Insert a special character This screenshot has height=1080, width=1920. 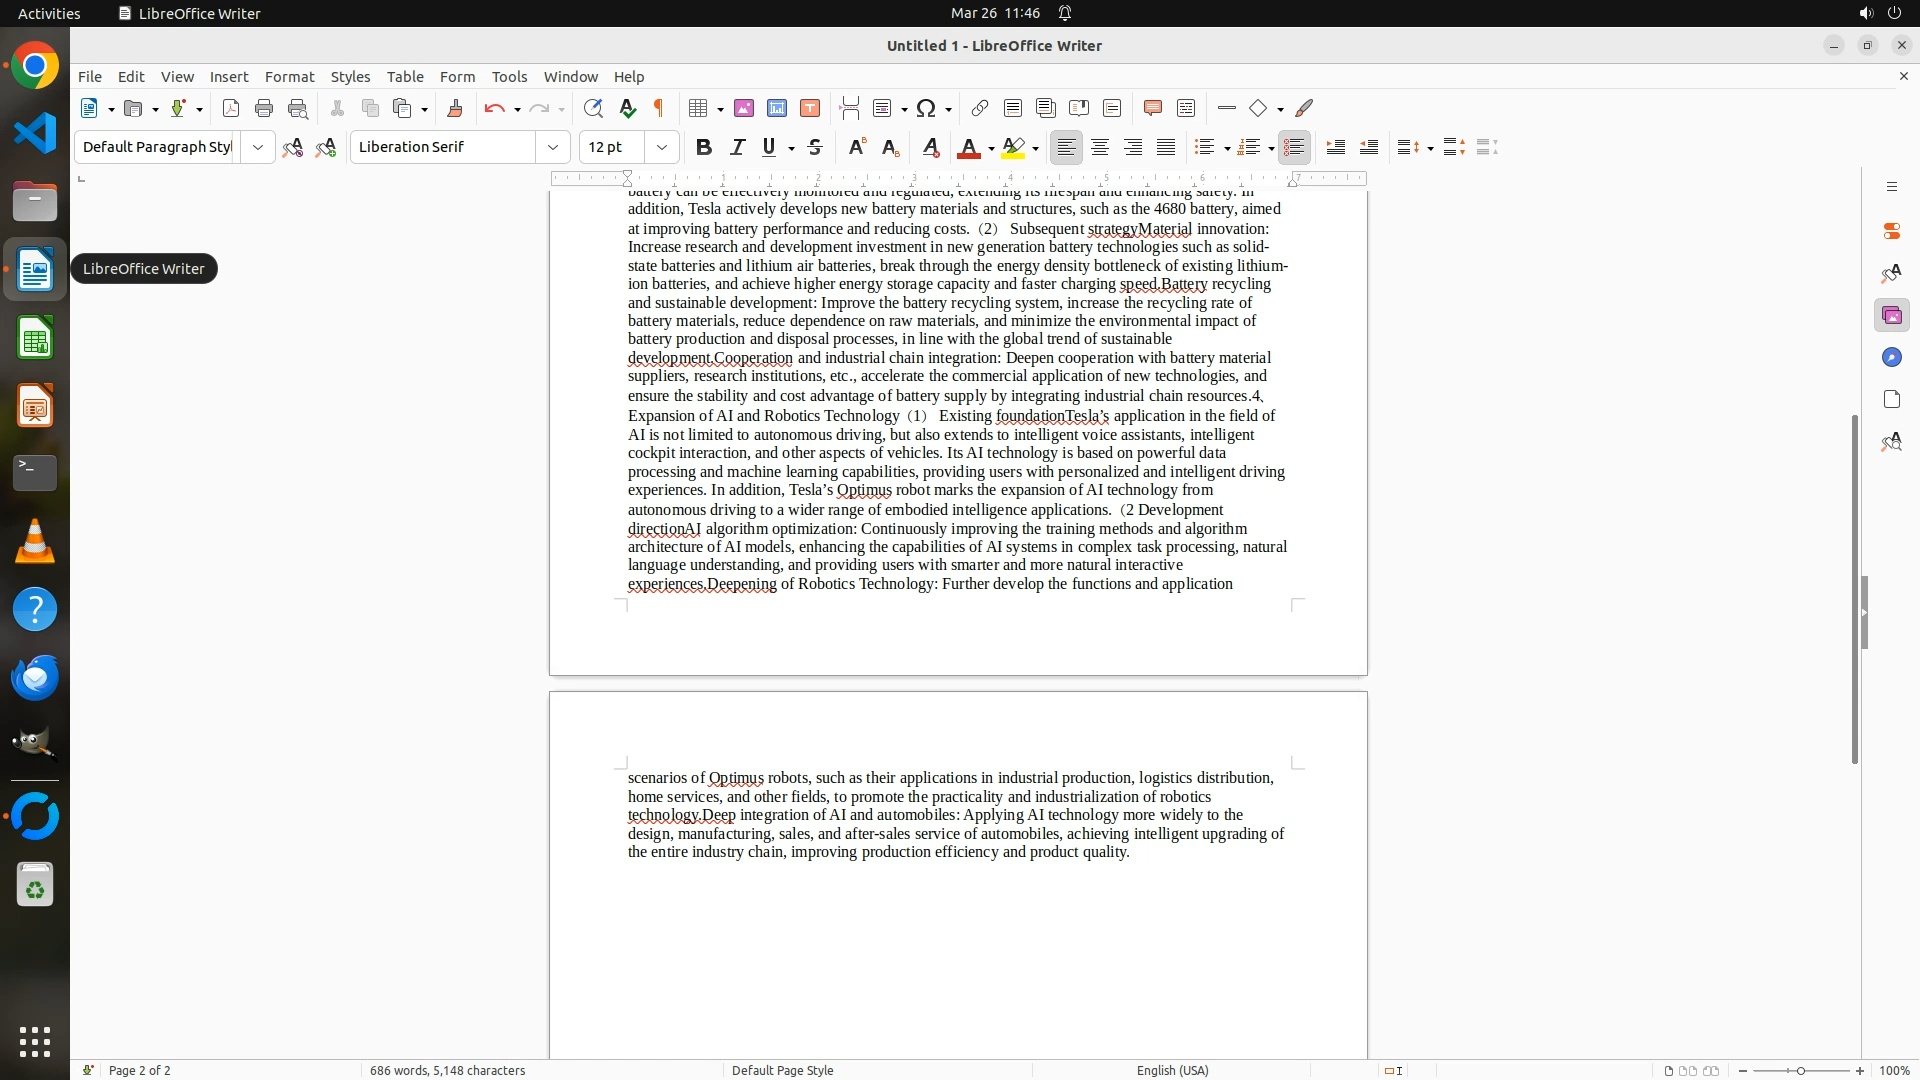tap(926, 108)
